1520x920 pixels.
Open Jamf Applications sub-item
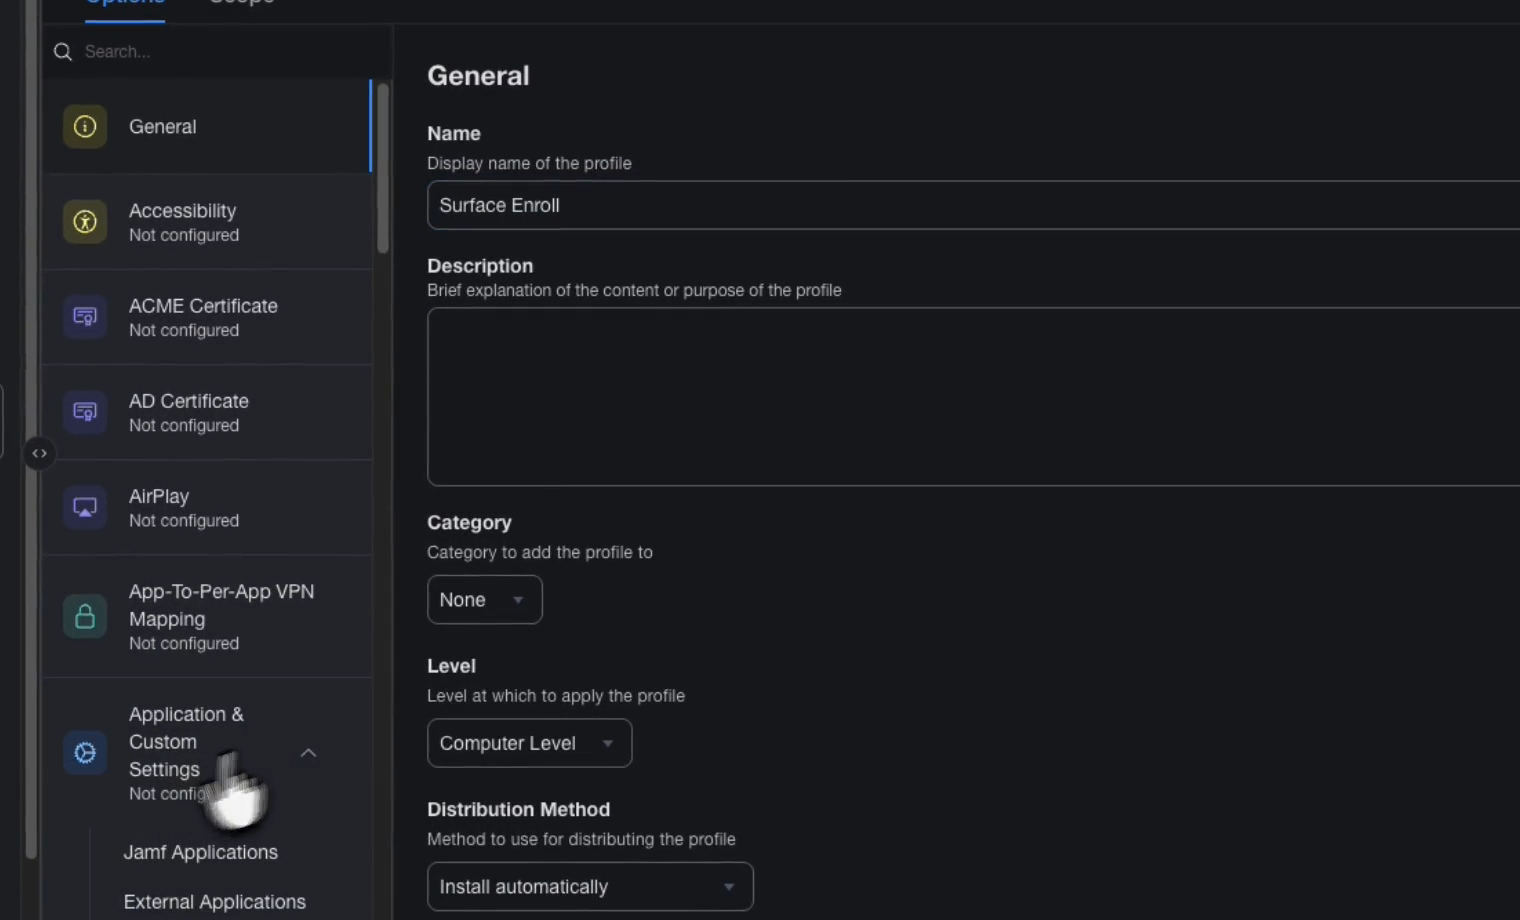tap(200, 852)
